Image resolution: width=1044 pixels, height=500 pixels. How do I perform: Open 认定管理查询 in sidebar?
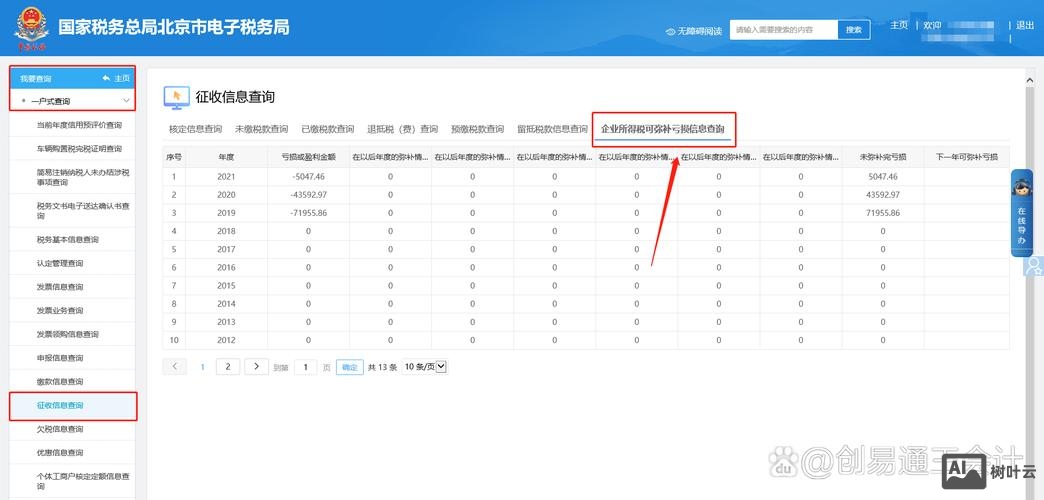60,264
